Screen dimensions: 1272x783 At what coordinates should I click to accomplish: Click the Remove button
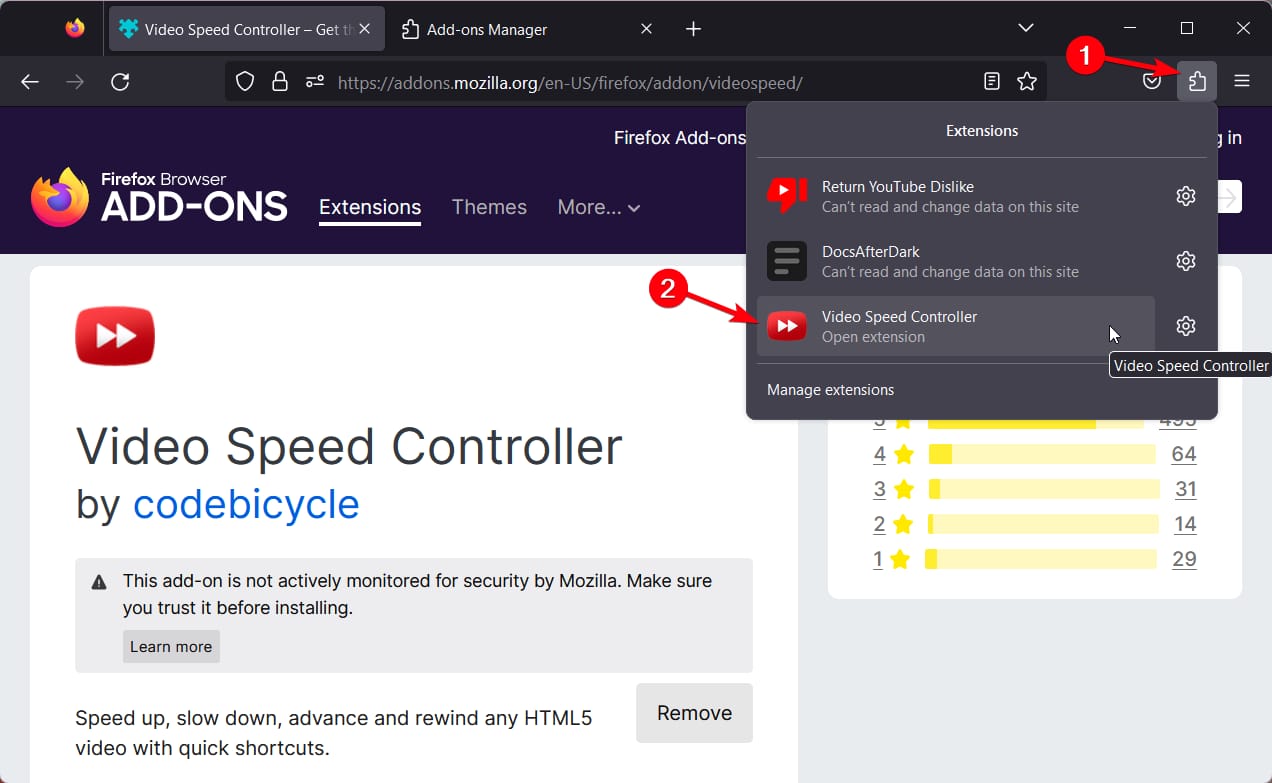click(x=694, y=713)
